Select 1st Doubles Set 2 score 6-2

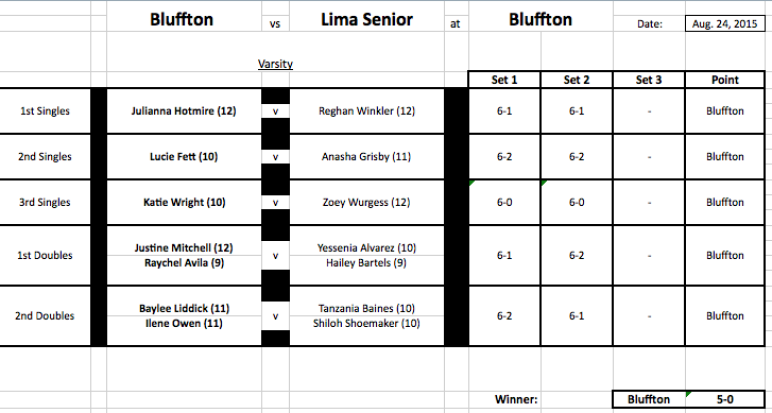[577, 255]
